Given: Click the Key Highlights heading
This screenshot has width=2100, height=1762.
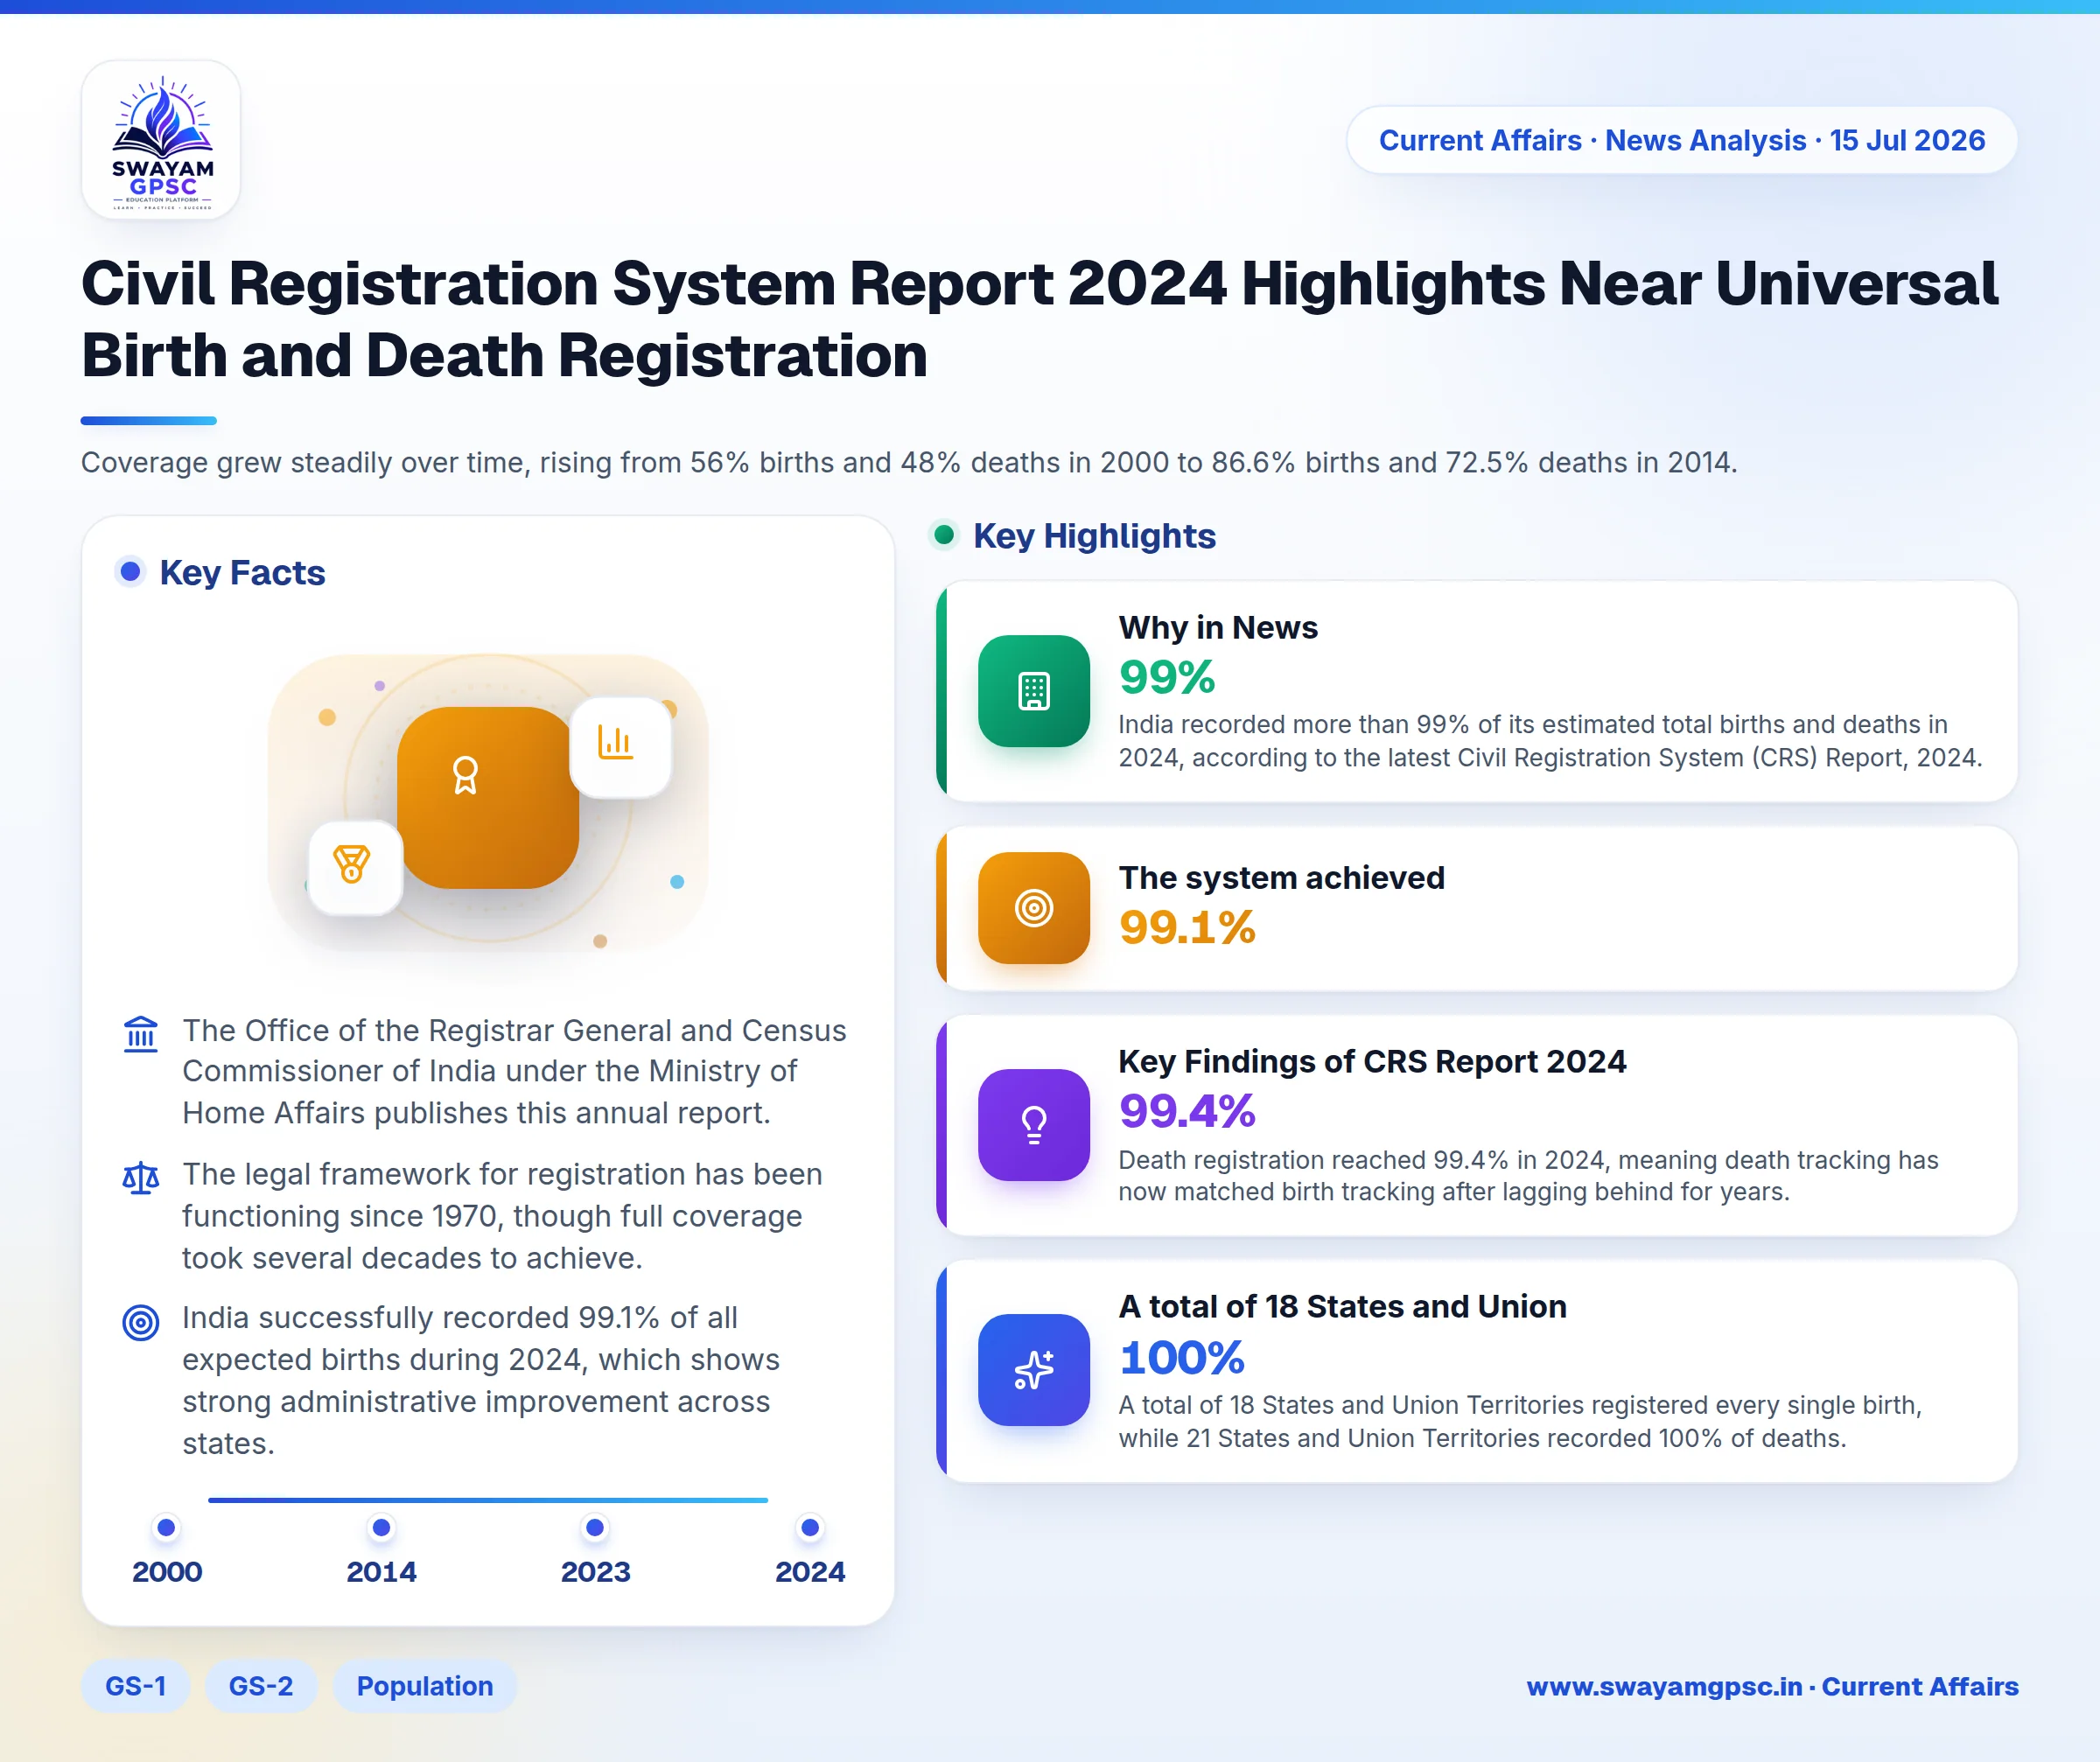Looking at the screenshot, I should coord(1094,536).
